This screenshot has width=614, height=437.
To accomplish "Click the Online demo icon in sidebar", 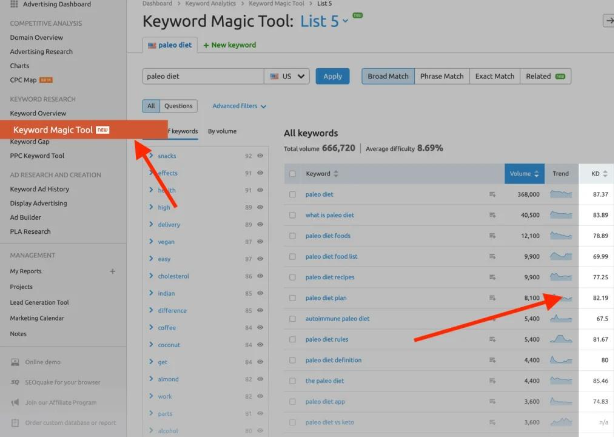I will pyautogui.click(x=14, y=362).
